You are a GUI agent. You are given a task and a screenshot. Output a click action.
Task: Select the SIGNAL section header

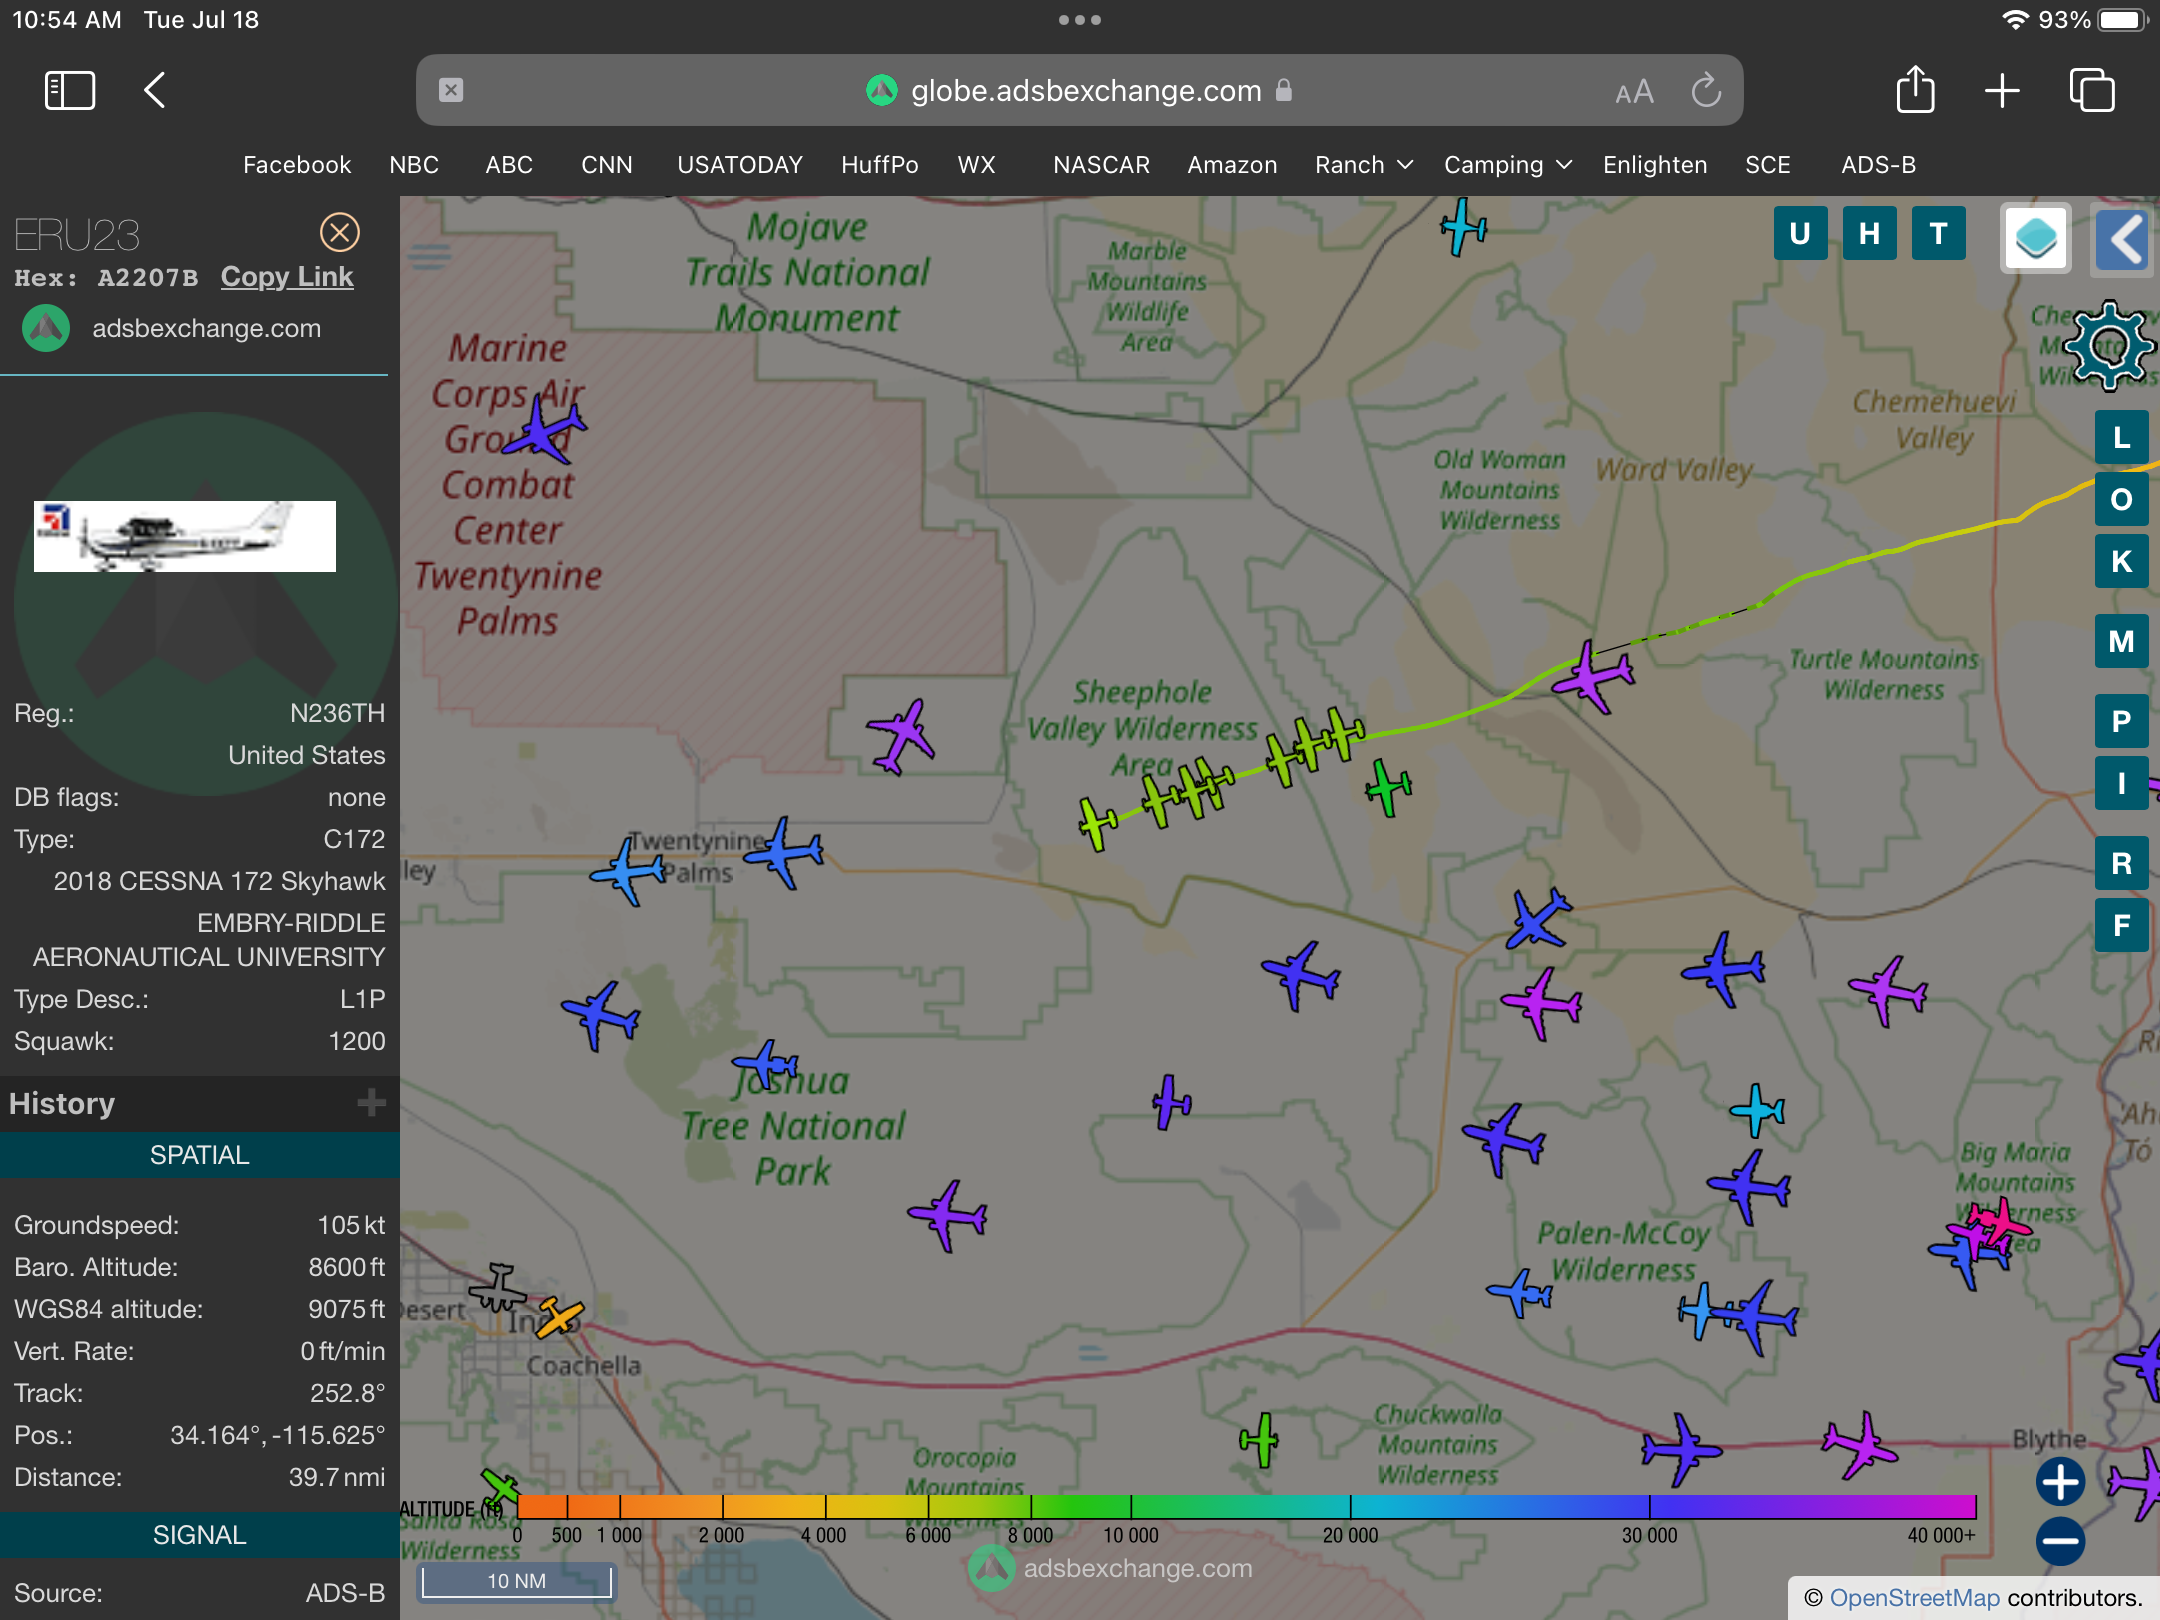(200, 1535)
